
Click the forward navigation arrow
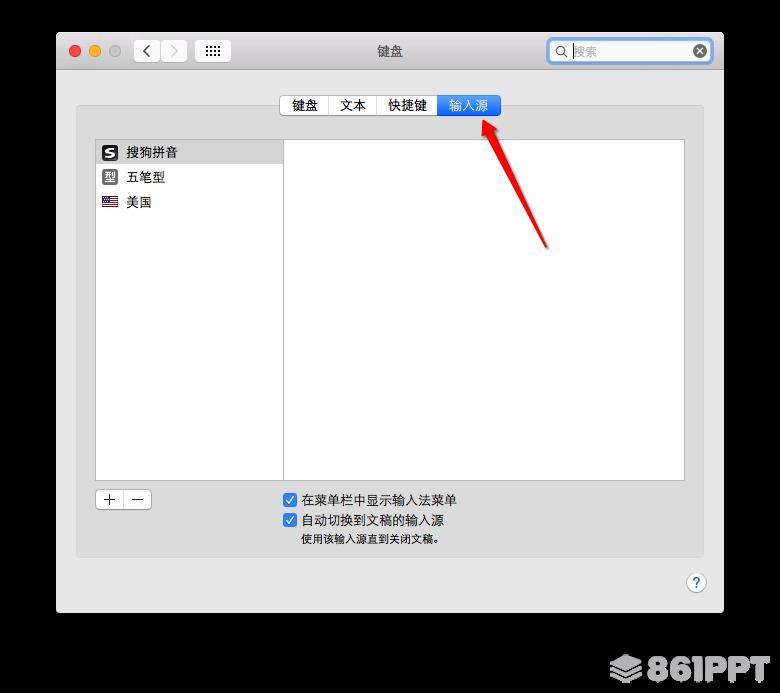[x=174, y=51]
